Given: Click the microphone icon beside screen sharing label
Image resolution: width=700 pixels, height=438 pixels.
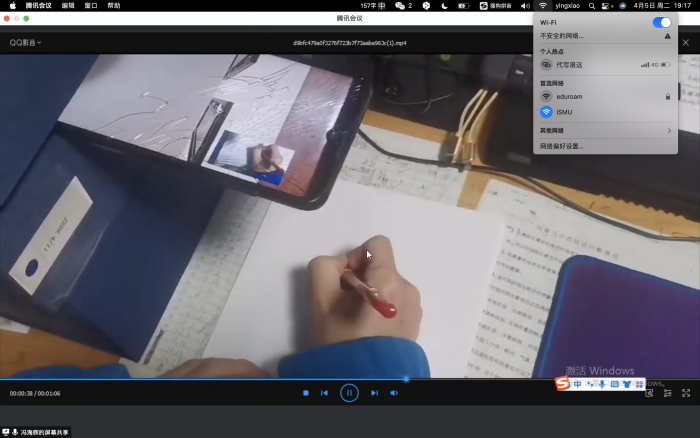Looking at the screenshot, I should pyautogui.click(x=15, y=432).
